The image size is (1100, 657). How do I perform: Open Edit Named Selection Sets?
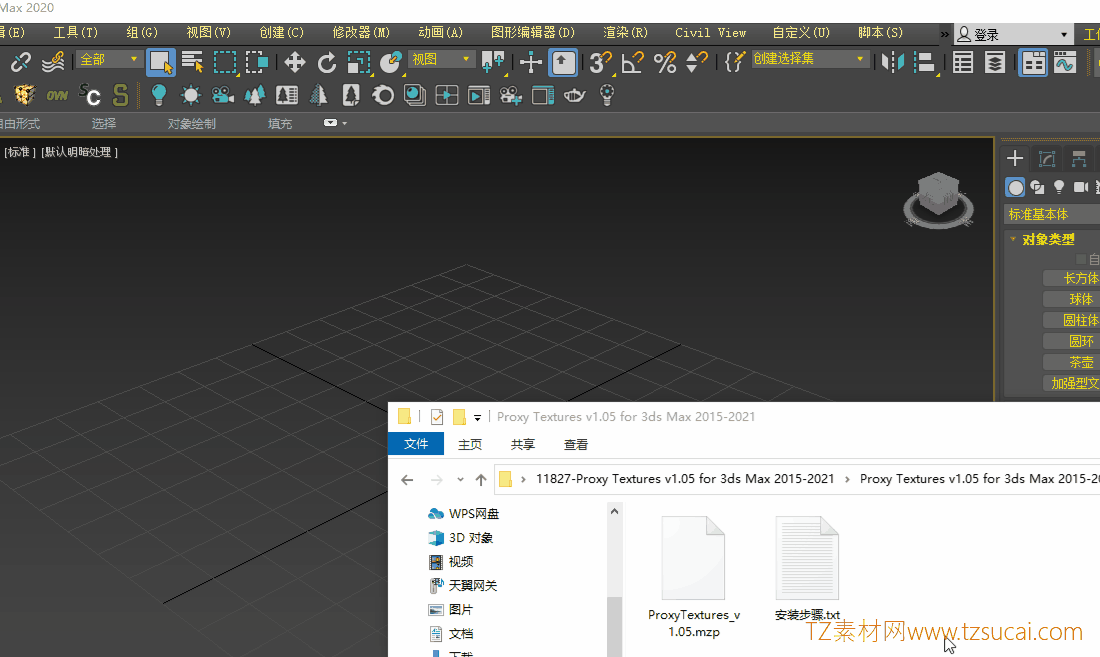tap(734, 62)
